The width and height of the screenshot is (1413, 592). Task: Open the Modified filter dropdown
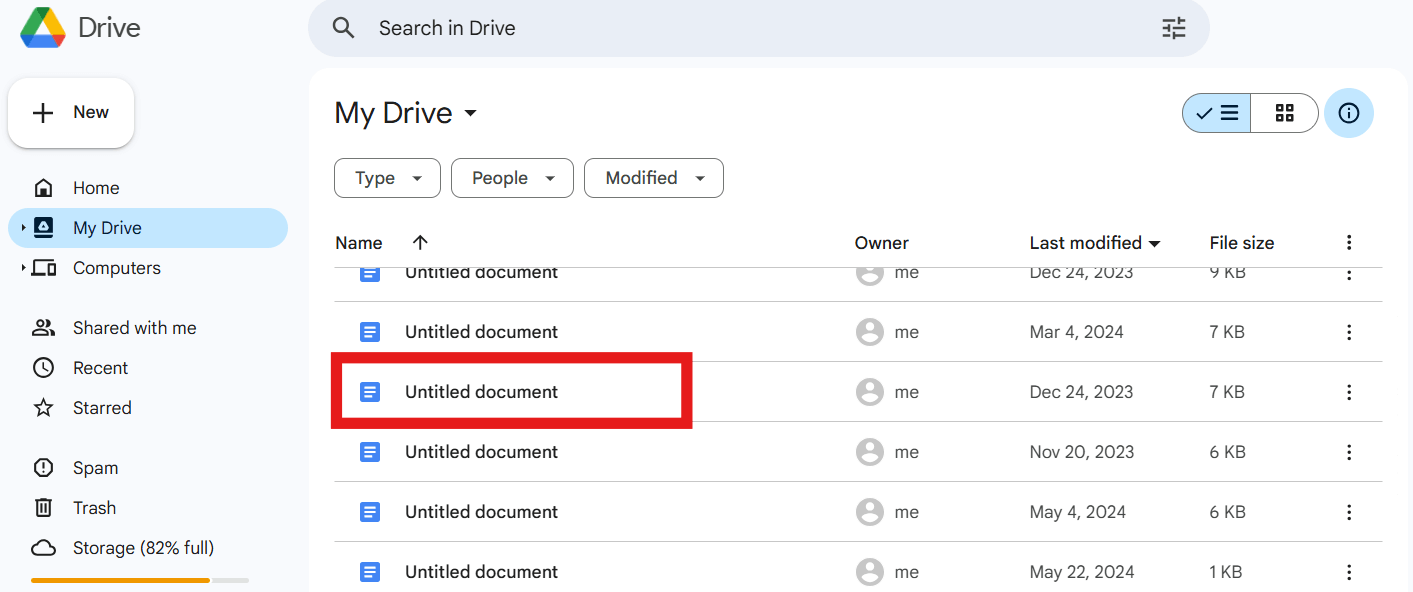653,177
